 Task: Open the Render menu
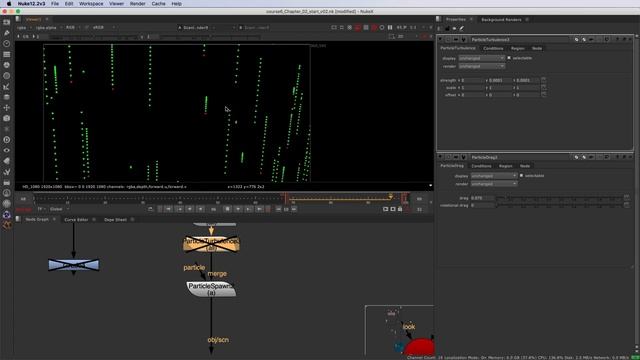pos(138,4)
